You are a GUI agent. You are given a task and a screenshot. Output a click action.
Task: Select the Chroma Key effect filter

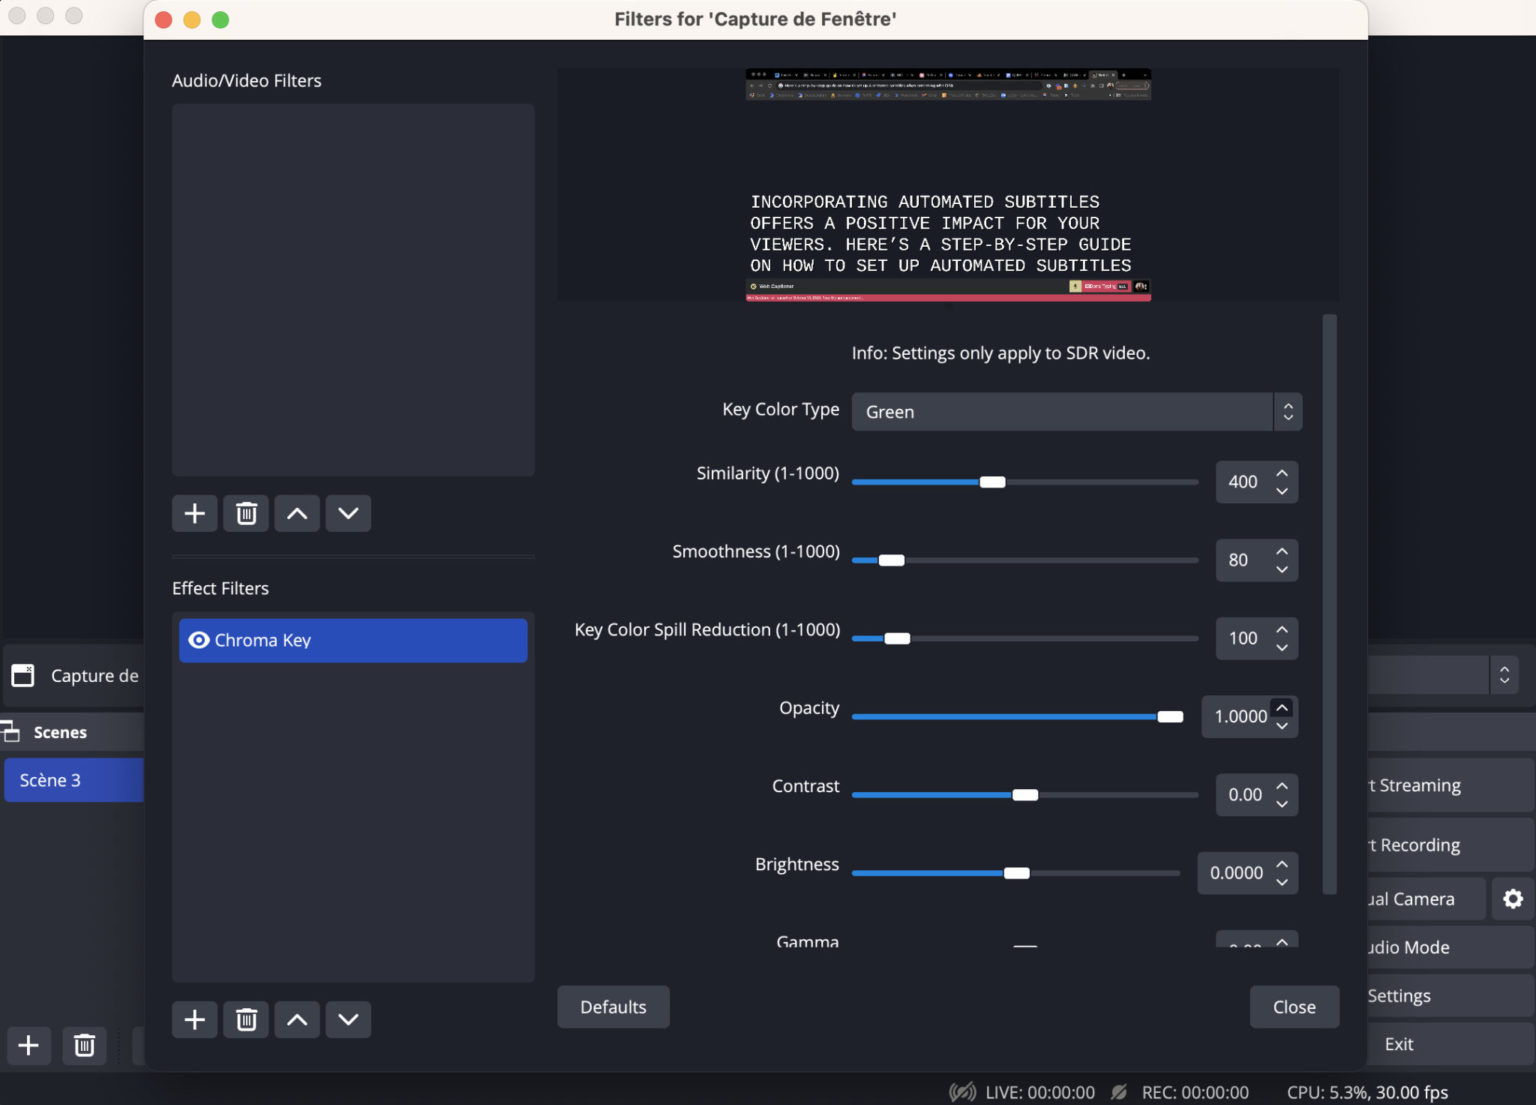(x=263, y=640)
